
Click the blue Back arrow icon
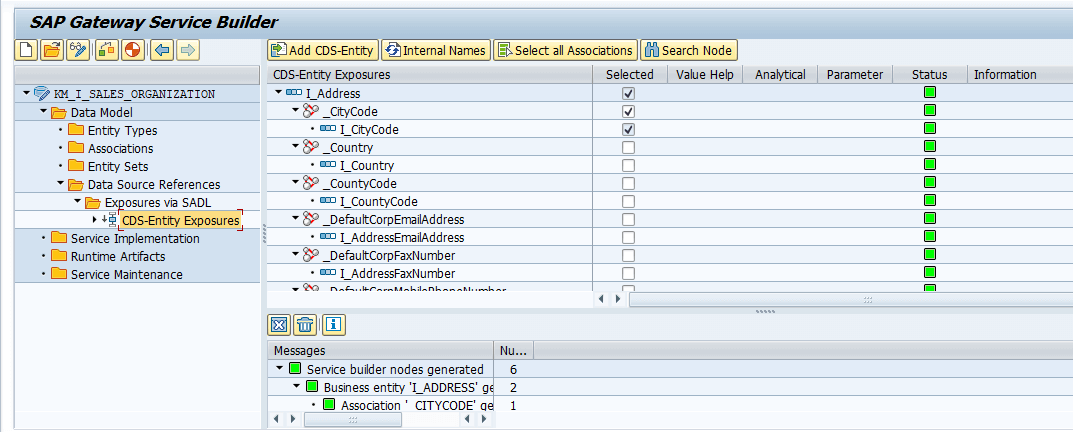162,50
